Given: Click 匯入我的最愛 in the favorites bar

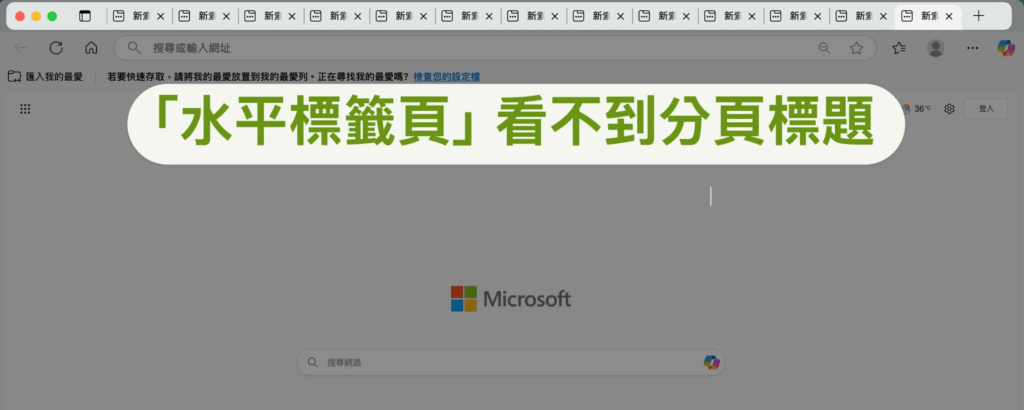Looking at the screenshot, I should 45,77.
